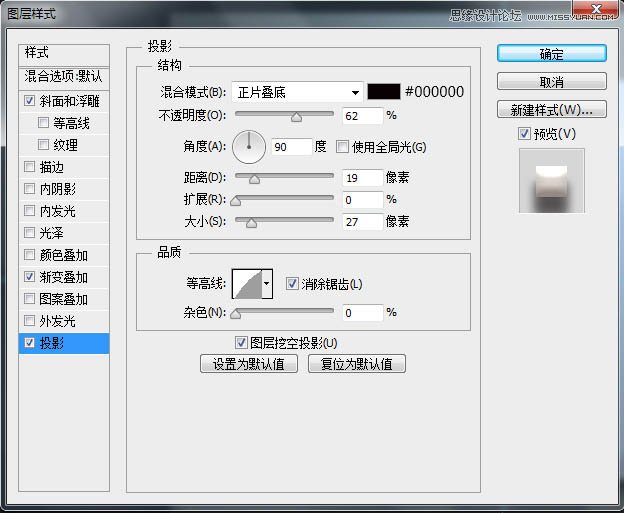The height and width of the screenshot is (513, 624).
Task: Click 复位为默认值 button
Action: 357,364
